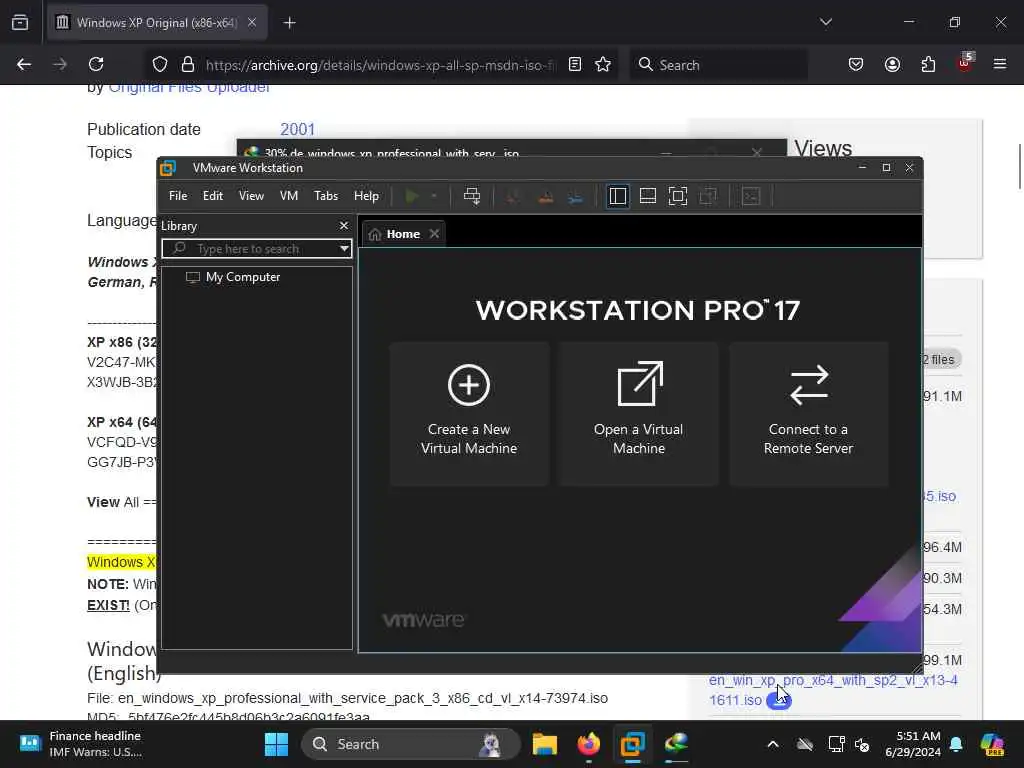Open the Help menu in VMware
Viewport: 1024px width, 768px height.
(366, 196)
